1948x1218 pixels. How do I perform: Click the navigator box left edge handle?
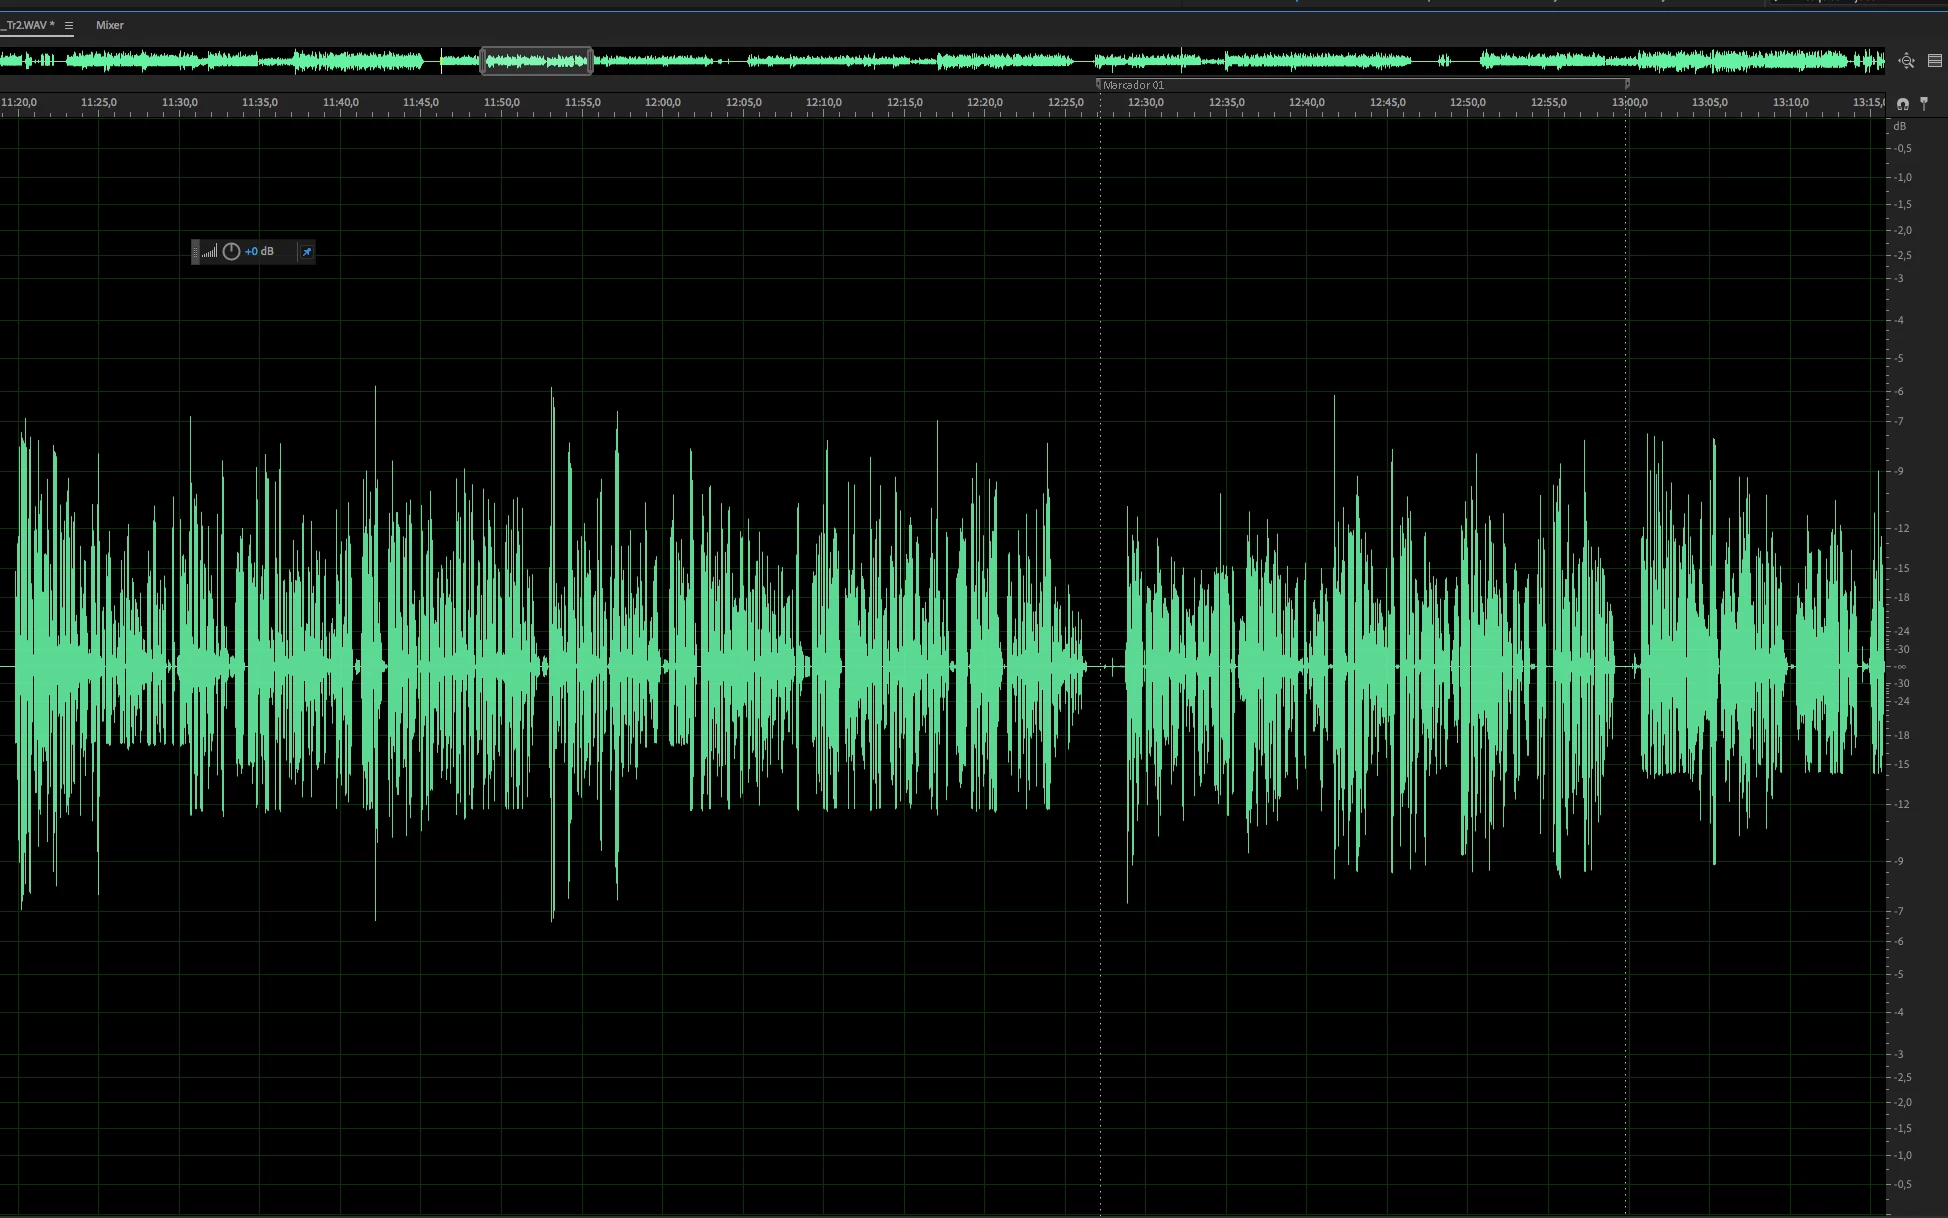(x=483, y=61)
